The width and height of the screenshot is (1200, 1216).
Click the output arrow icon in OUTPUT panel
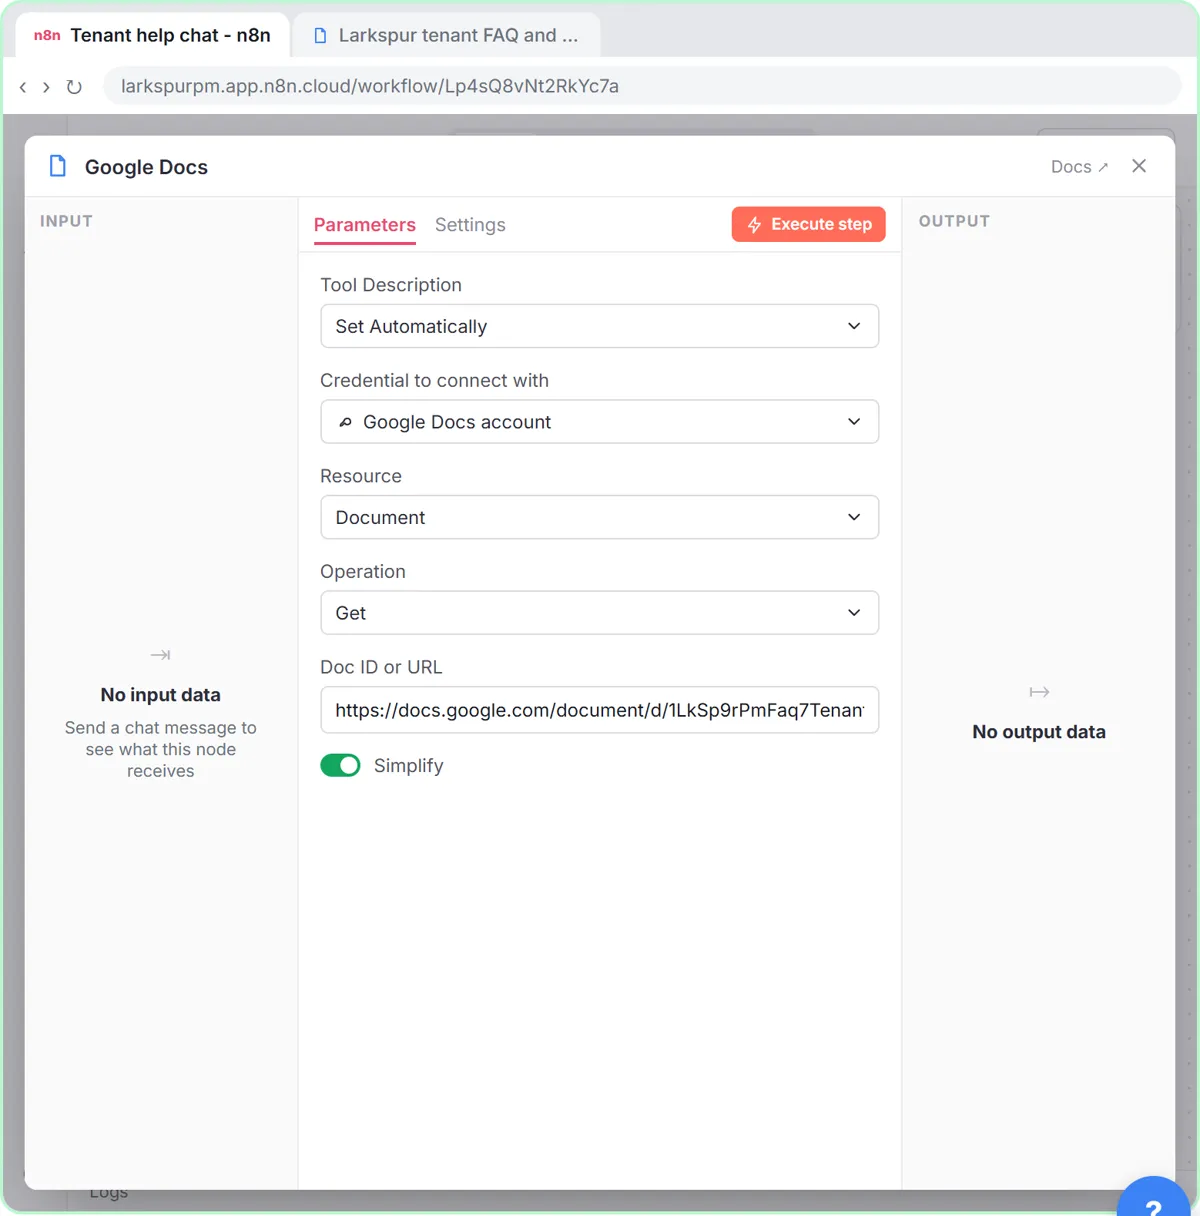[1039, 692]
